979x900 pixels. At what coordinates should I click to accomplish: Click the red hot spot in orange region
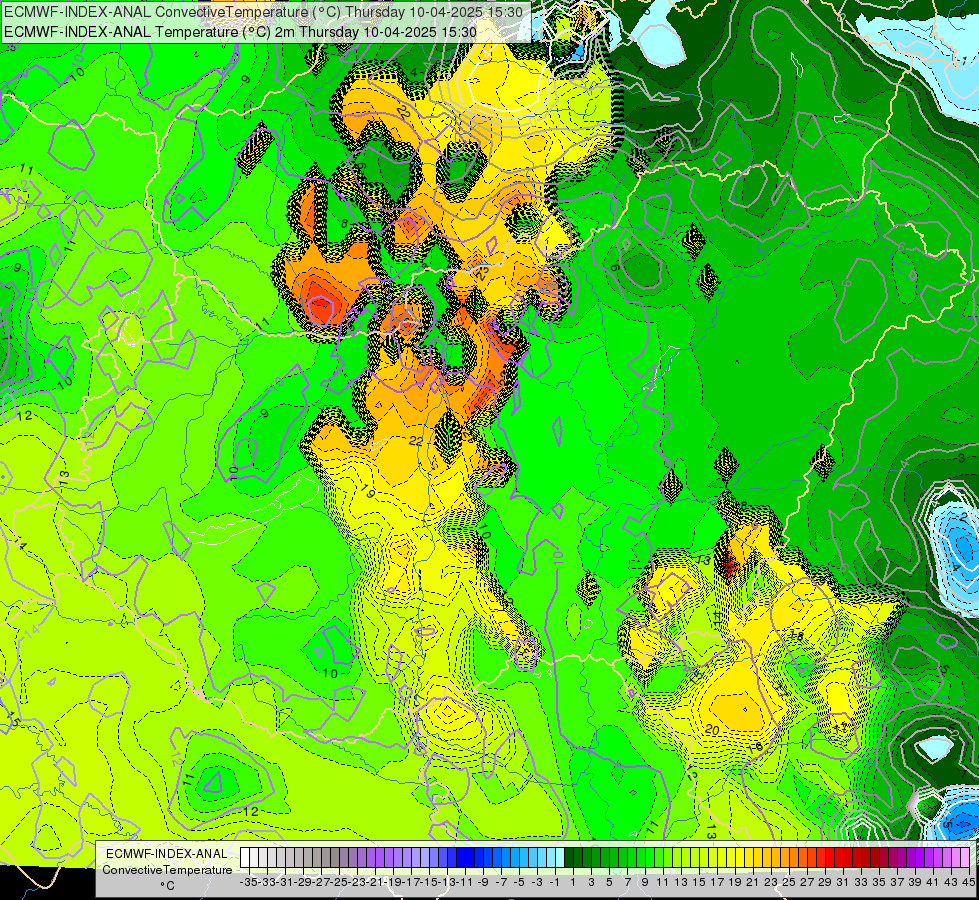(320, 307)
